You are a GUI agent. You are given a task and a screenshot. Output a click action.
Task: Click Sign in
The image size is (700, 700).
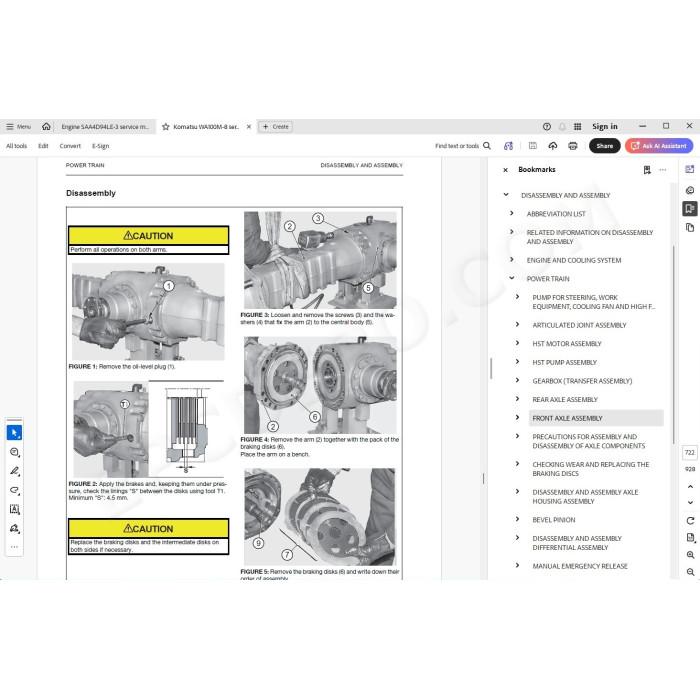[605, 126]
